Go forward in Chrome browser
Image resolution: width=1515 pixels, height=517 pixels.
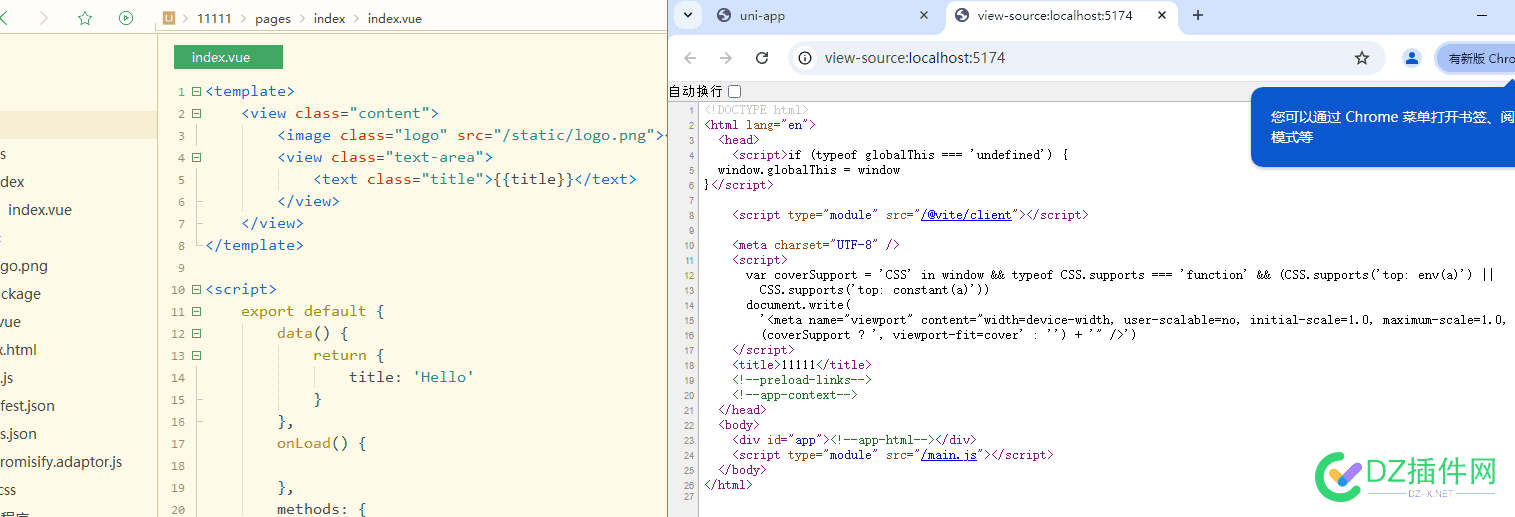(x=726, y=58)
